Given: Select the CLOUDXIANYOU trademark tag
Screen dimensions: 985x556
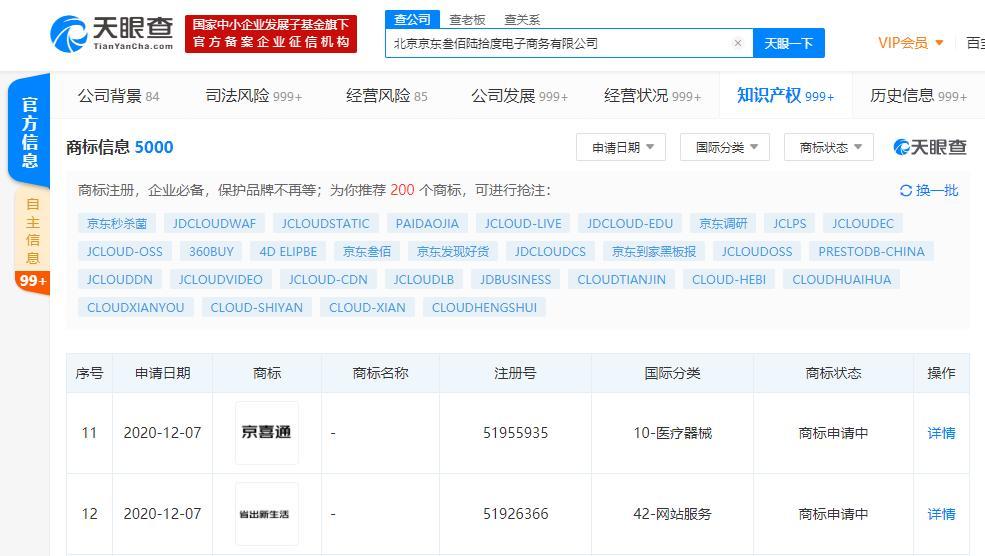Looking at the screenshot, I should (x=136, y=307).
